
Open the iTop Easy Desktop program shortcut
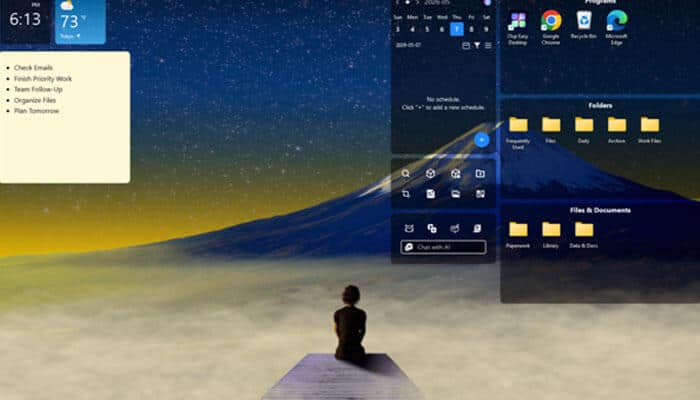[518, 28]
